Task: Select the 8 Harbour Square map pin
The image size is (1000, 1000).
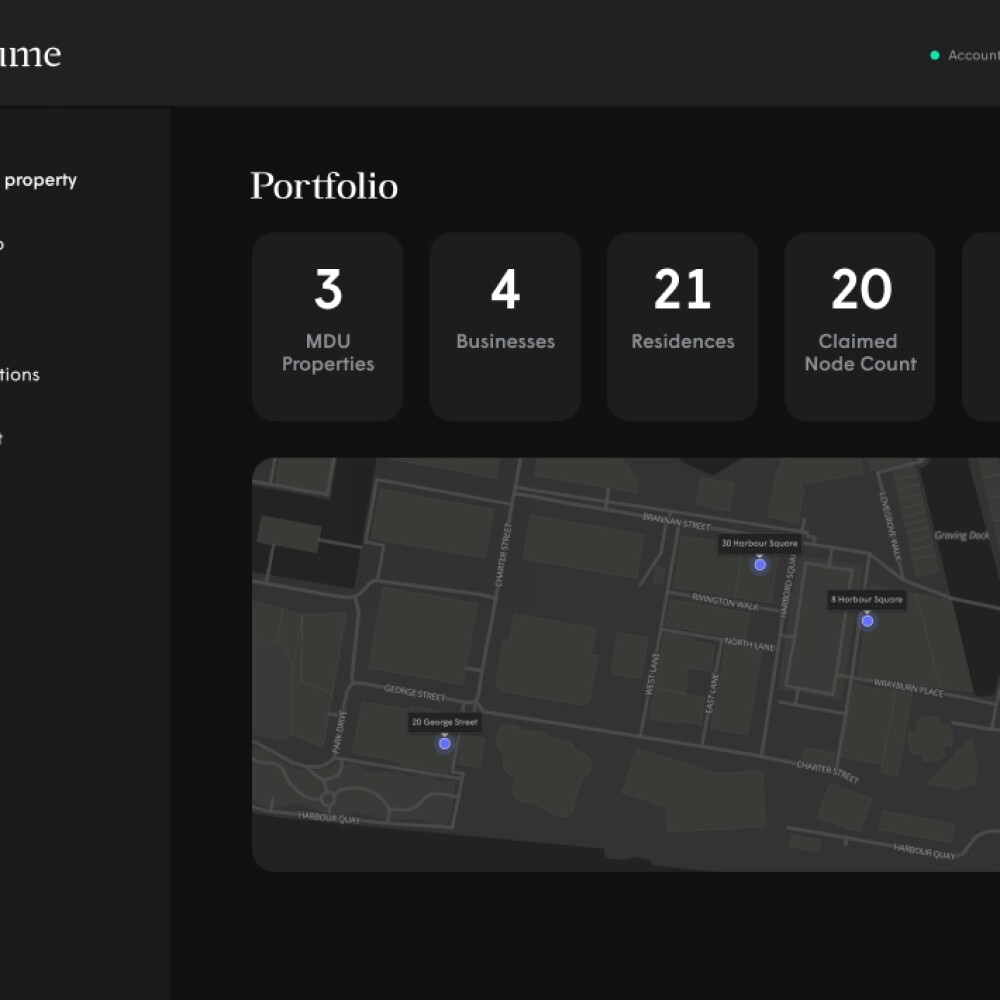Action: click(867, 621)
